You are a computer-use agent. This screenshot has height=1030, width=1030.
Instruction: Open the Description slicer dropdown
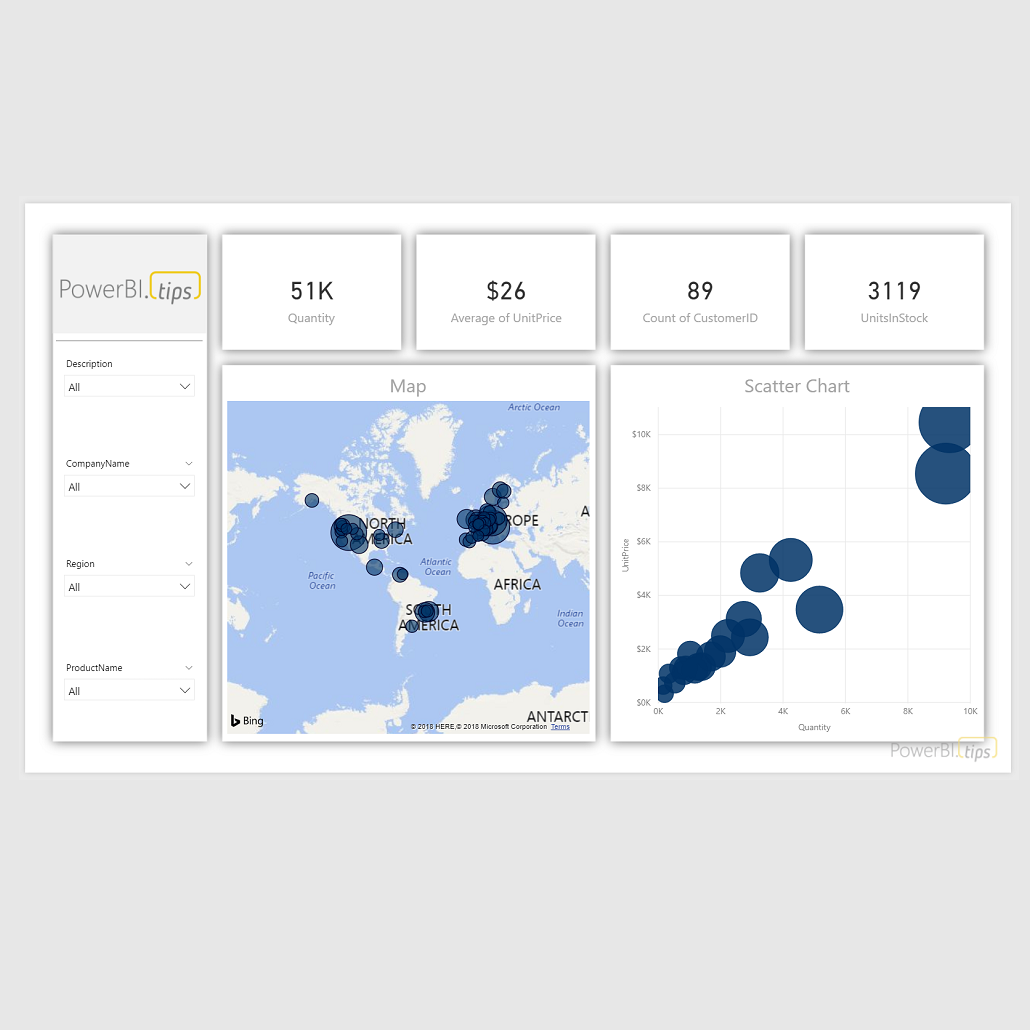pyautogui.click(x=129, y=387)
